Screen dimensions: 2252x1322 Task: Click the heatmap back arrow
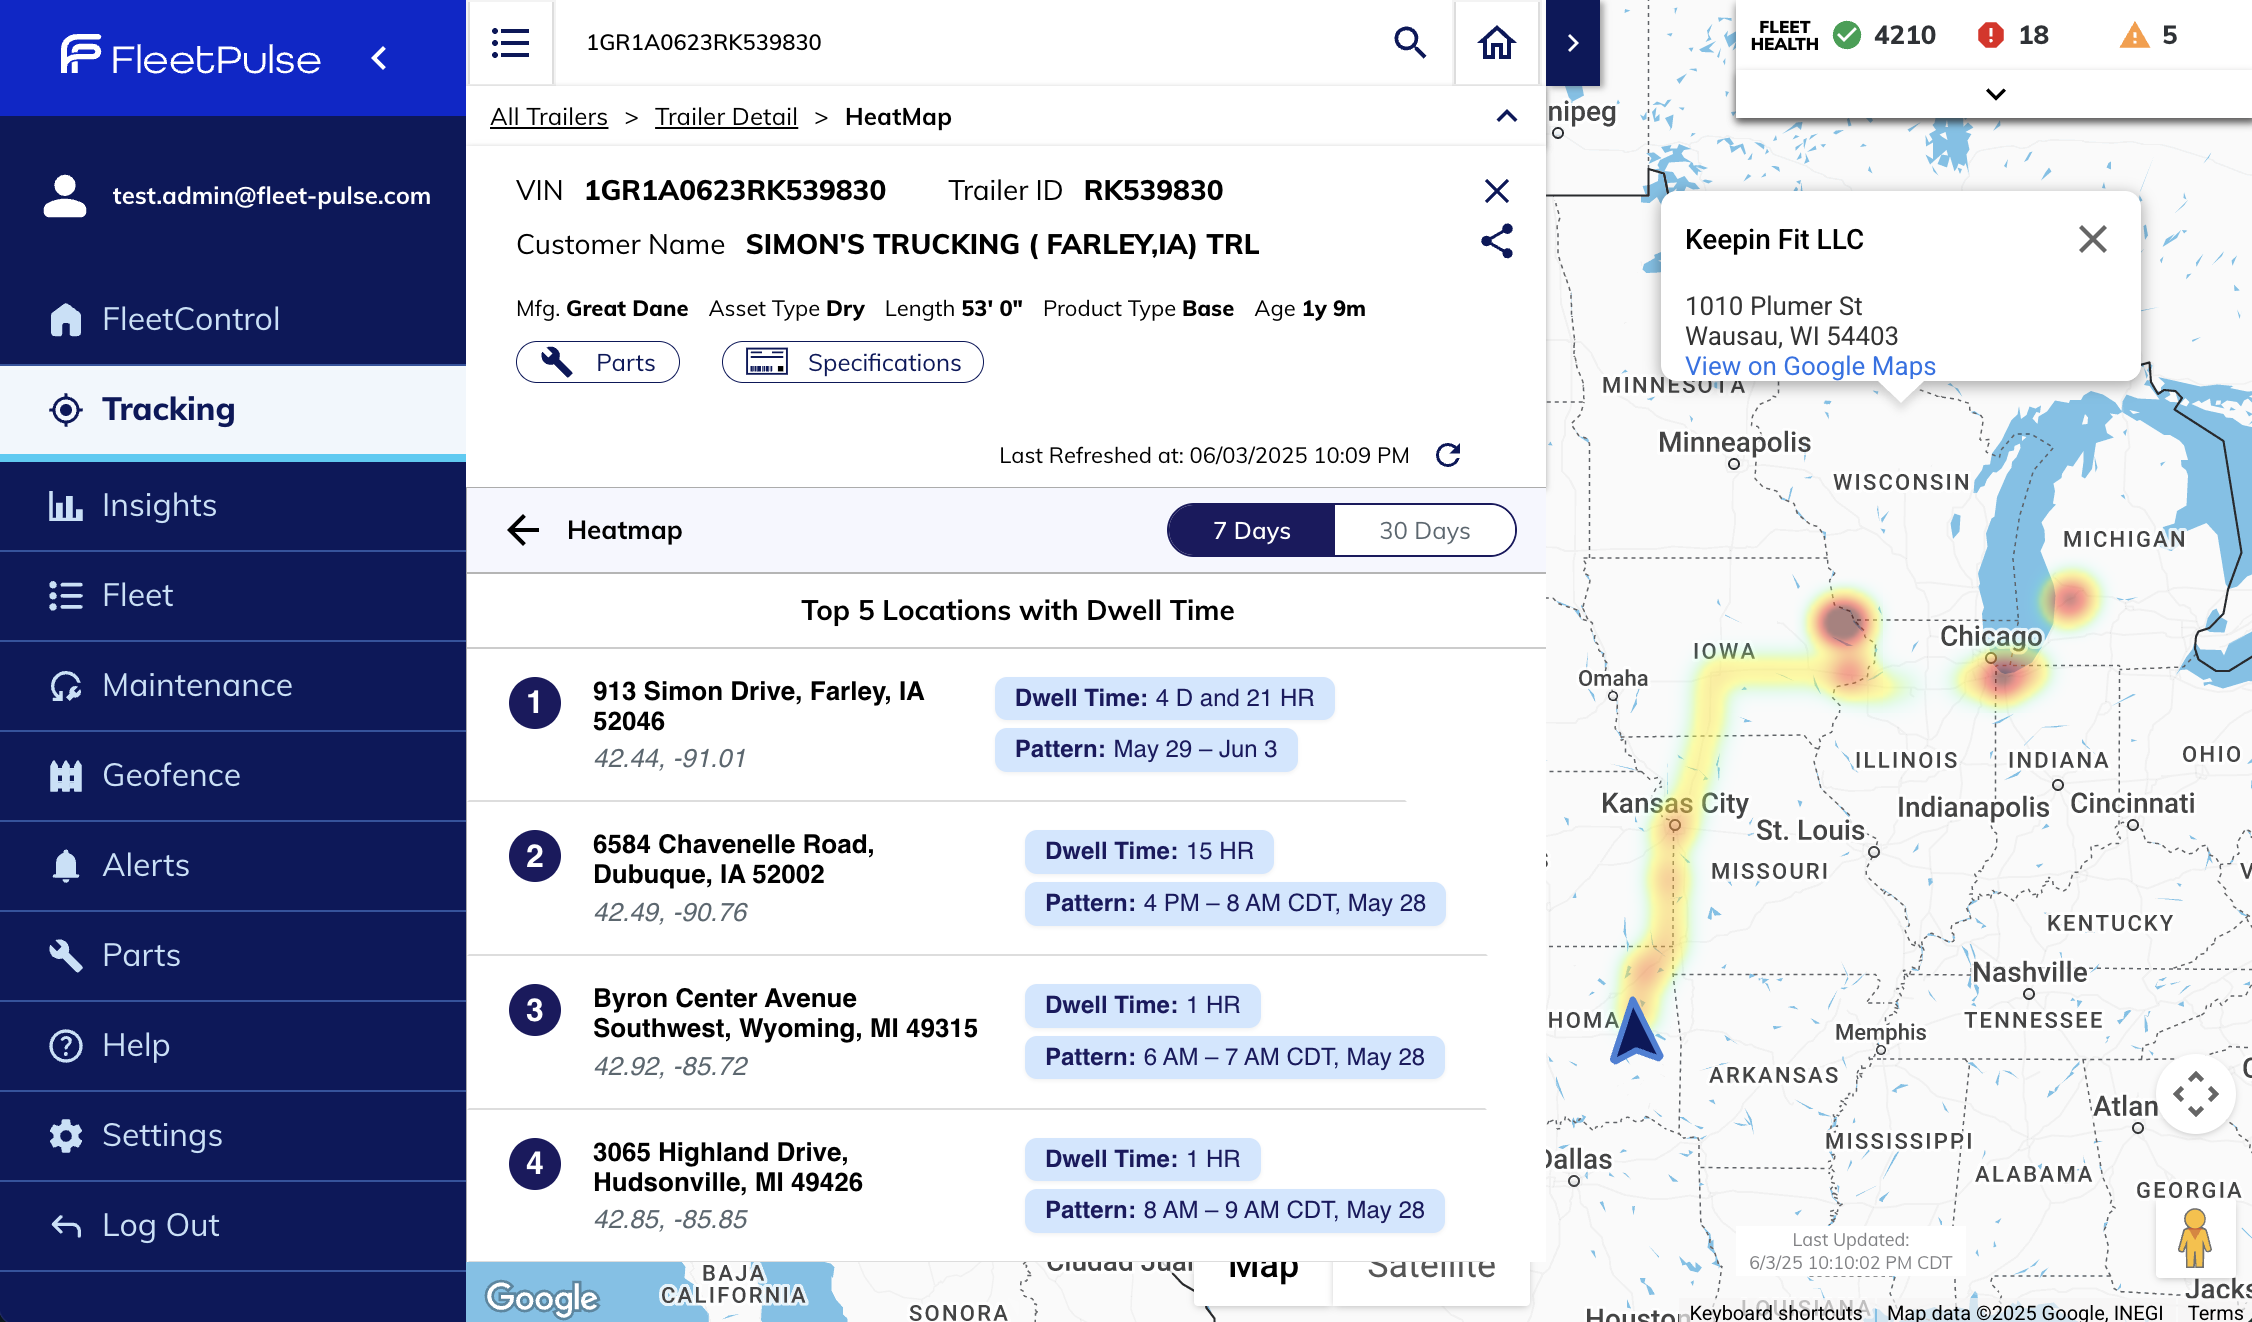523,530
